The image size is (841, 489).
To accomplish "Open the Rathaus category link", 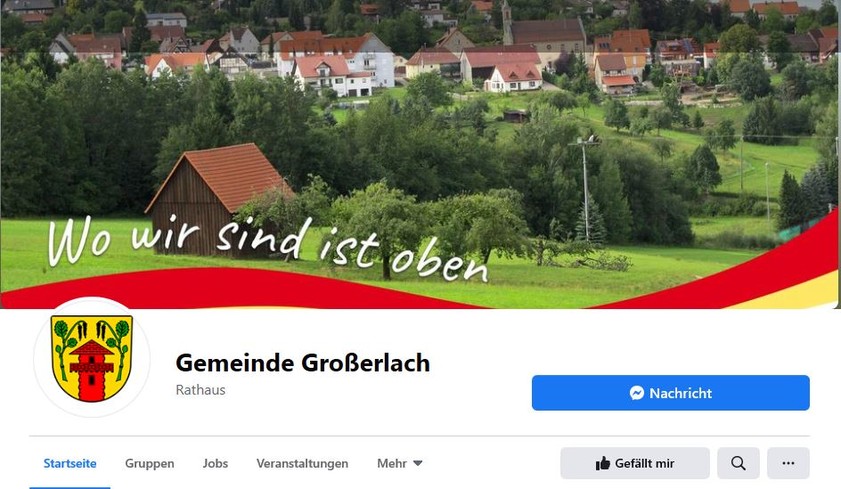I will pyautogui.click(x=201, y=390).
